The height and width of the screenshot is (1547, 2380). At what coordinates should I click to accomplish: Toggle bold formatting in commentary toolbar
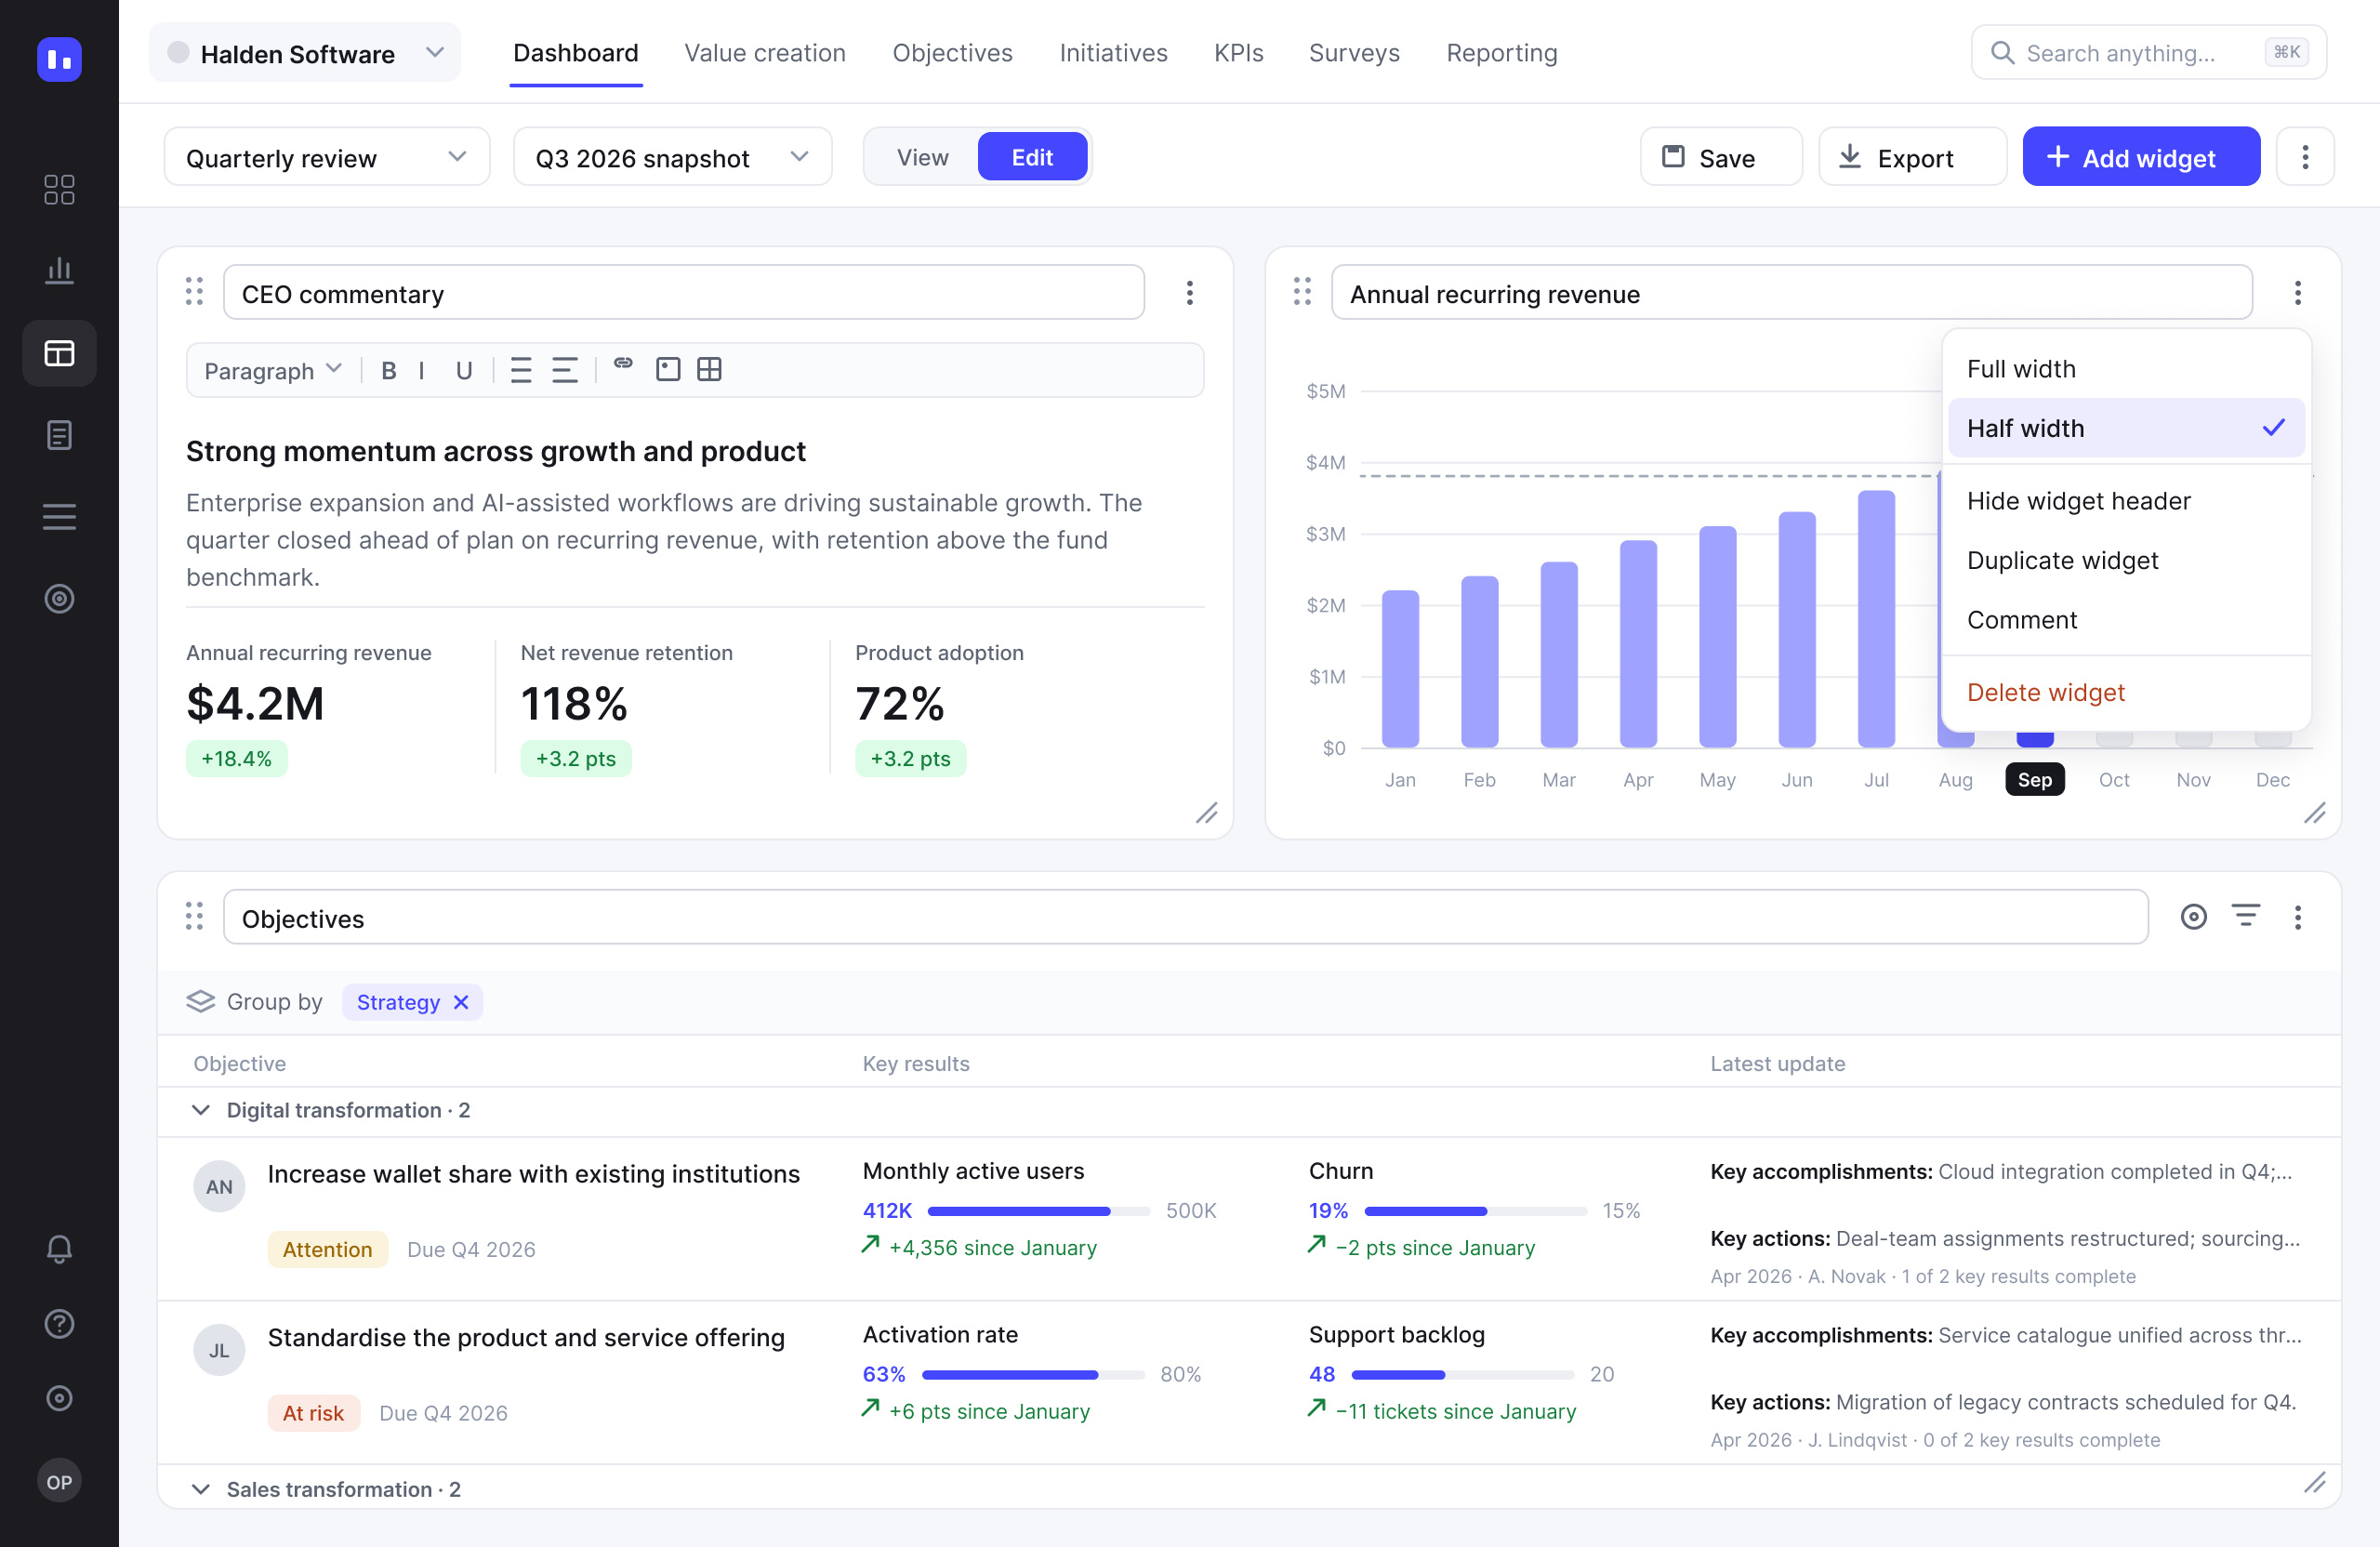point(389,371)
